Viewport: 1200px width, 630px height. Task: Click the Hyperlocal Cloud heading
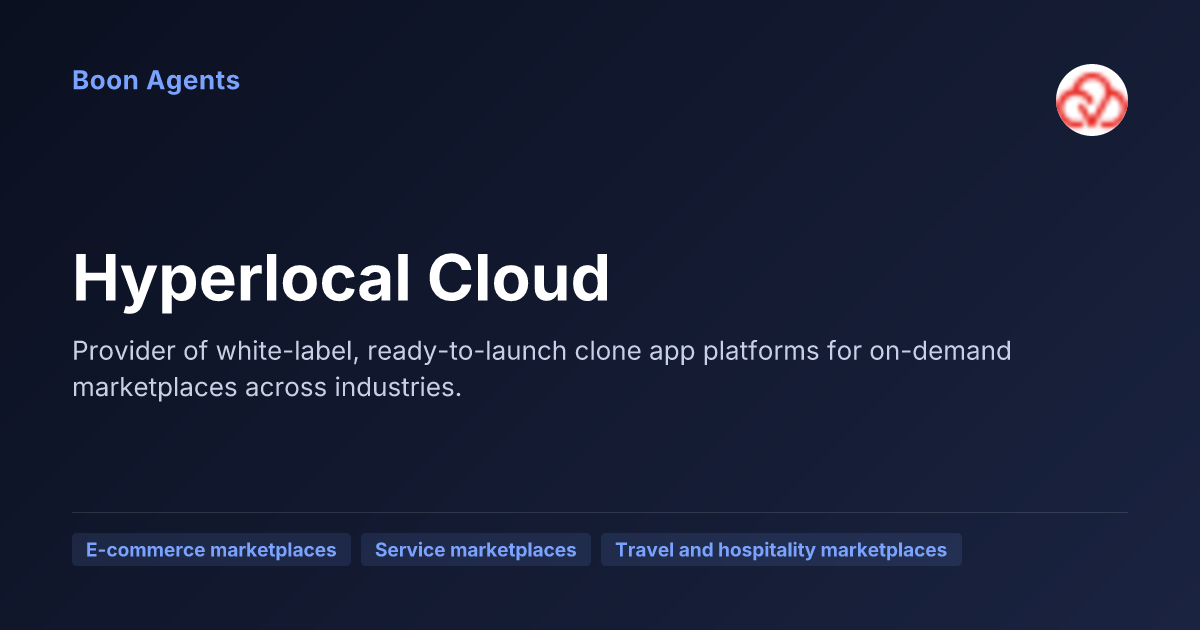341,278
